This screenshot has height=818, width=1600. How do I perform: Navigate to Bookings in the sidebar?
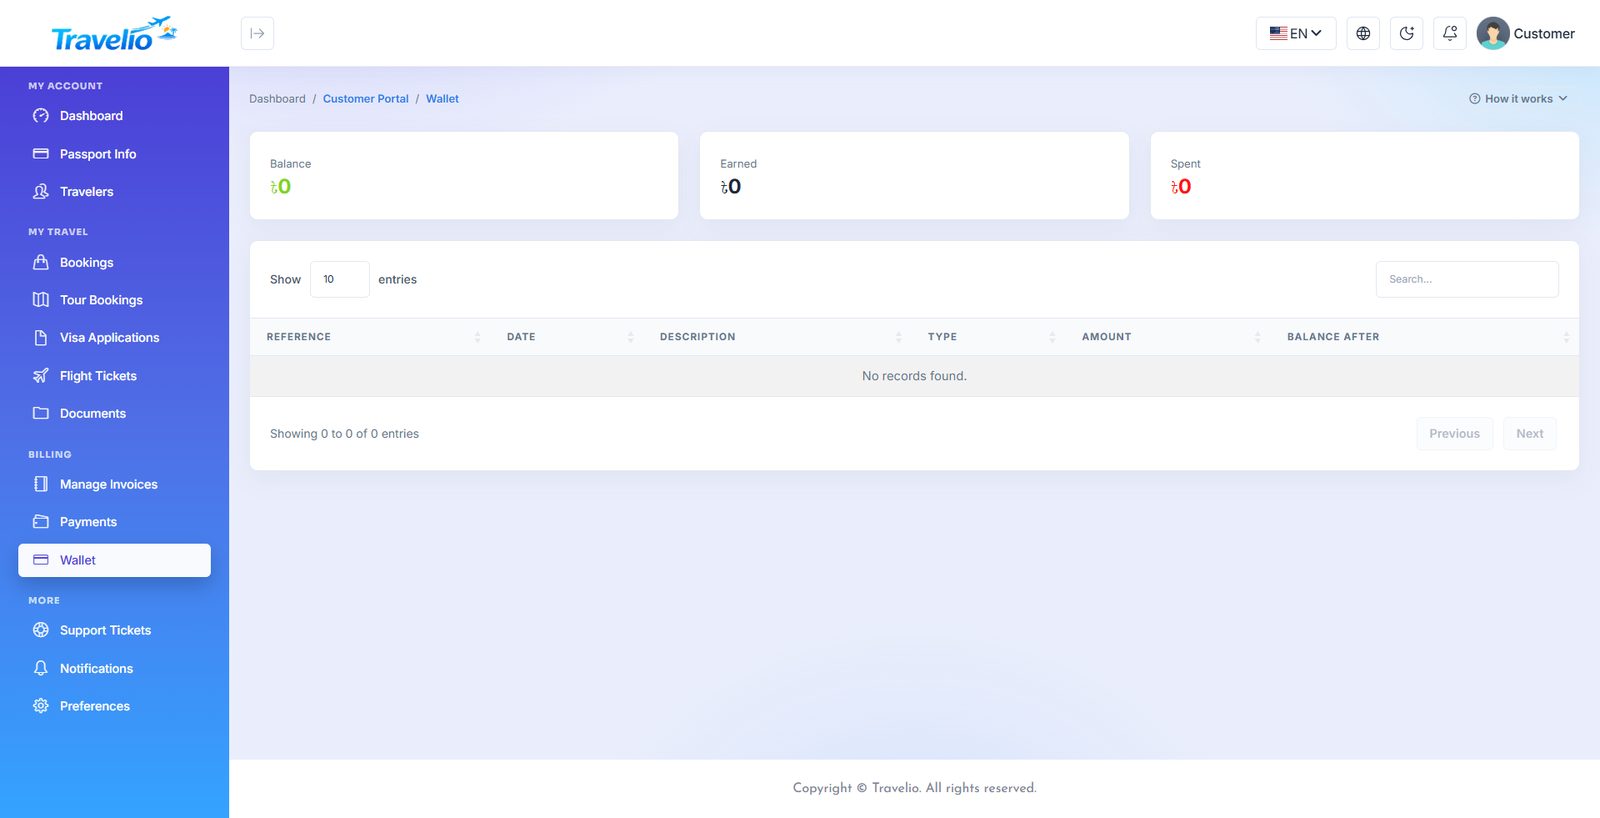point(114,262)
